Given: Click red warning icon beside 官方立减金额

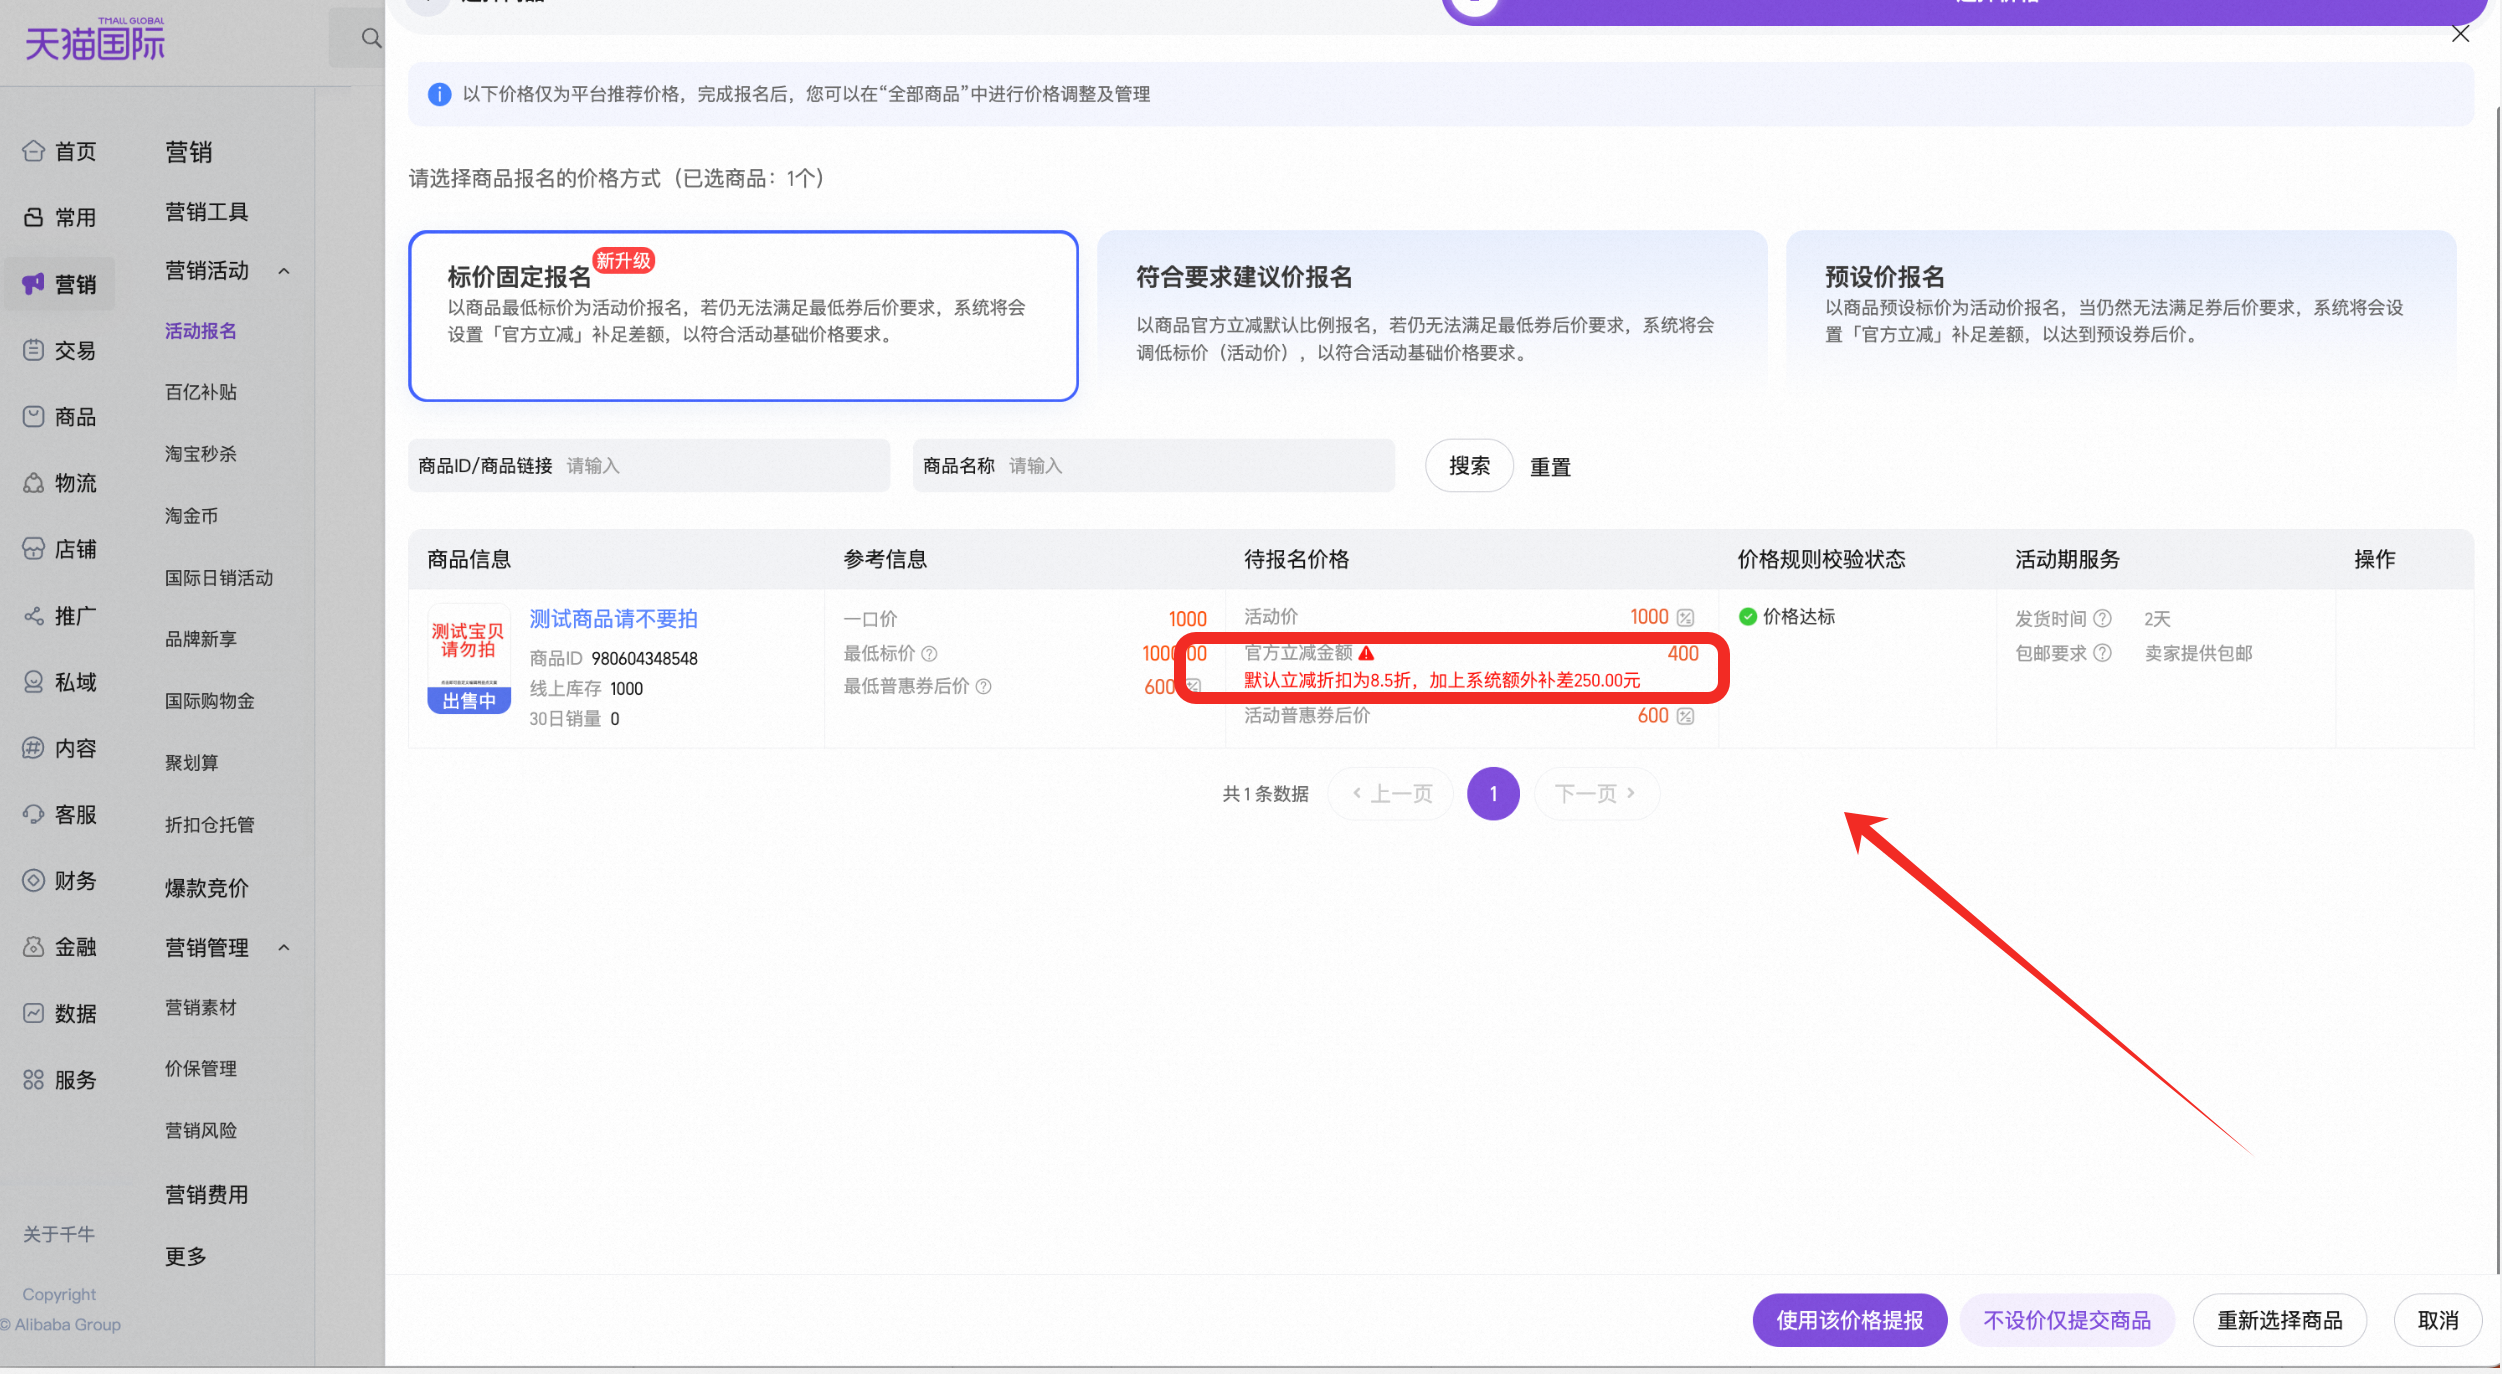Looking at the screenshot, I should tap(1366, 653).
